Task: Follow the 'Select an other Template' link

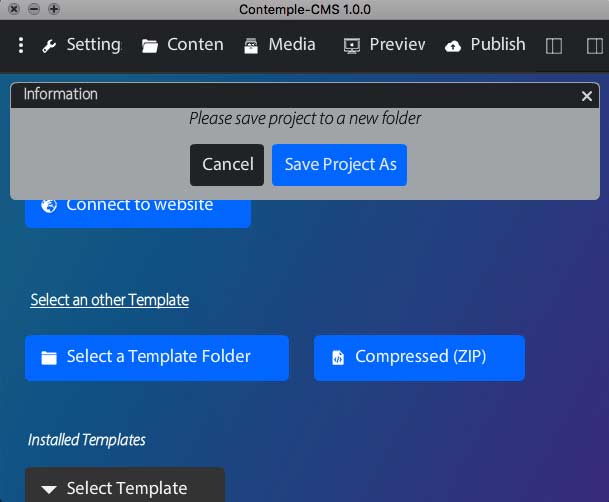Action: 109,300
